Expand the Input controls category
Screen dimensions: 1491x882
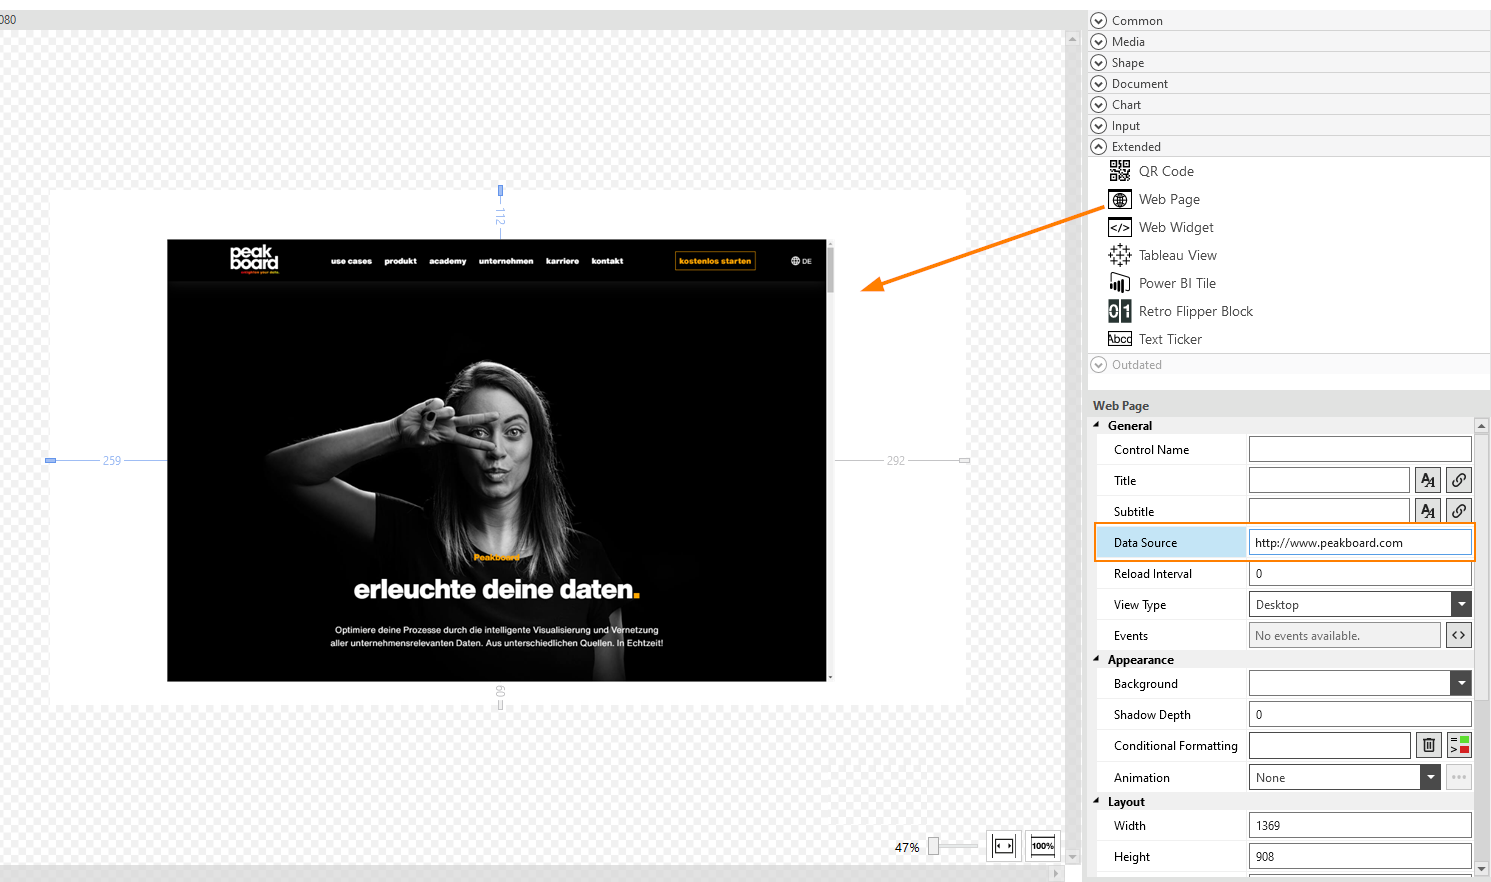pyautogui.click(x=1099, y=125)
